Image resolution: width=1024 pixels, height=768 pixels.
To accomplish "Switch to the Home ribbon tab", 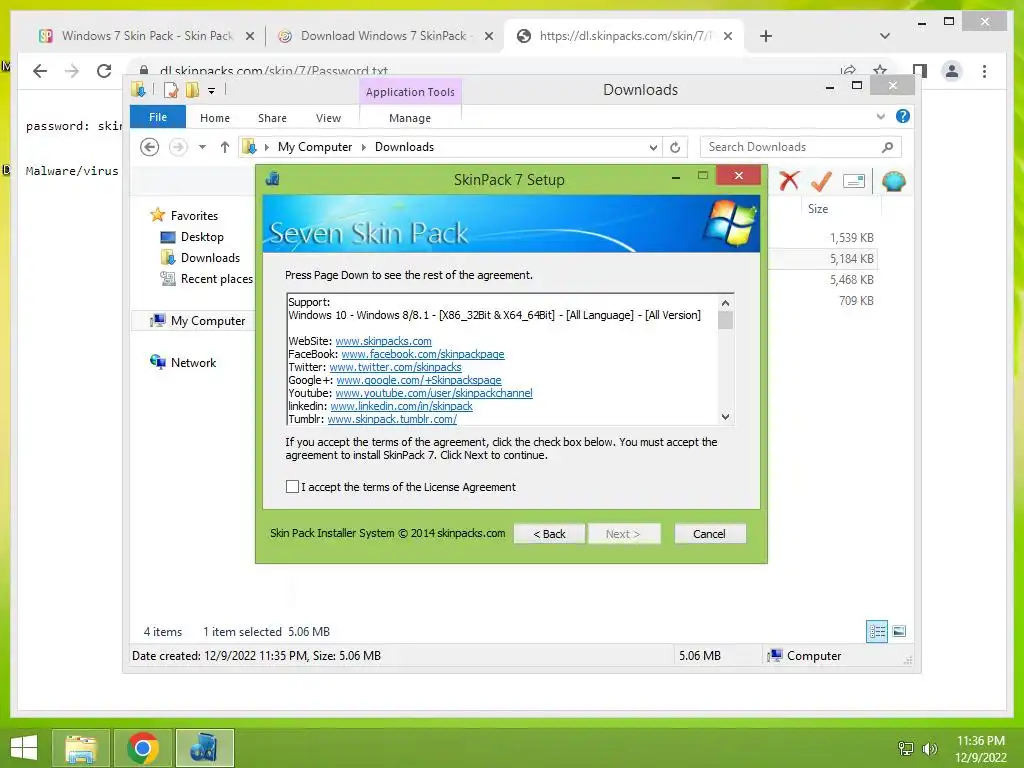I will [215, 118].
